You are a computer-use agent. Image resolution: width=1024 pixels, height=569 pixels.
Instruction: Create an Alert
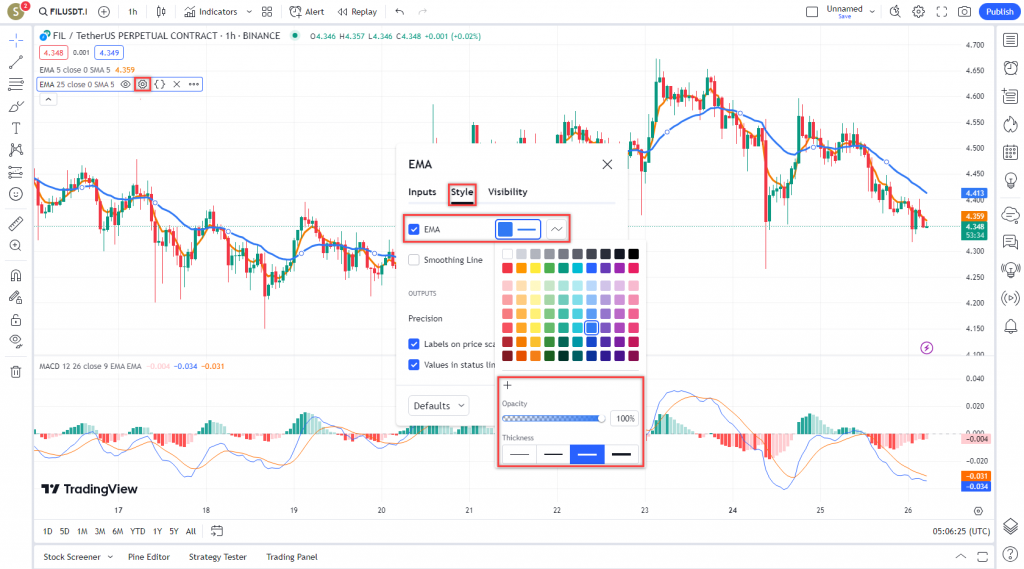click(307, 12)
